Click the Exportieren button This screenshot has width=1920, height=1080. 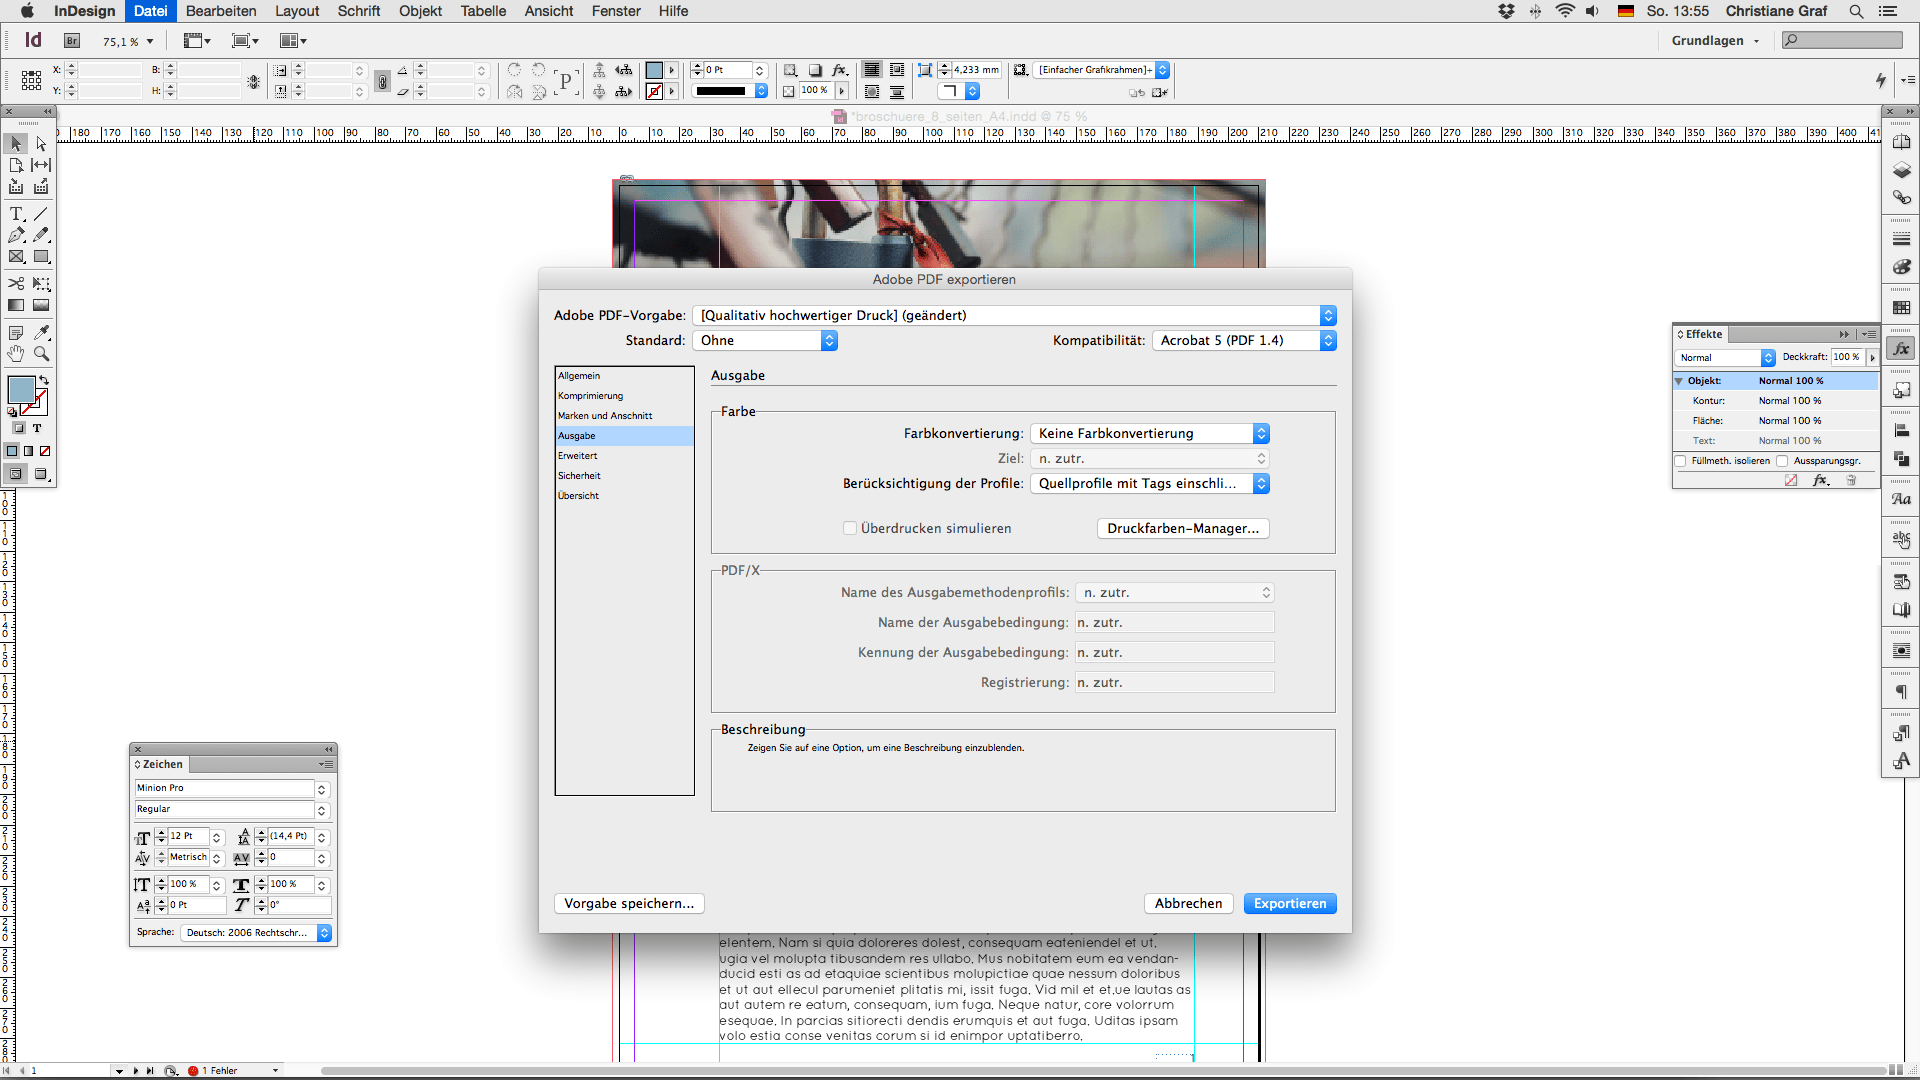[x=1290, y=903]
